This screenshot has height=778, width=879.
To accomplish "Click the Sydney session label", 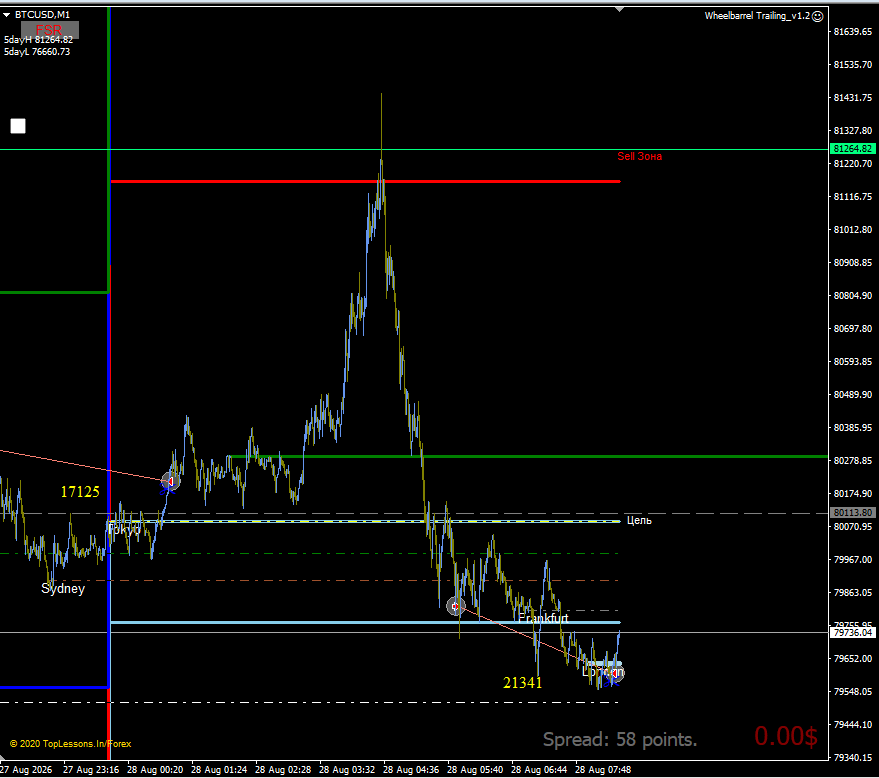I will pos(63,588).
